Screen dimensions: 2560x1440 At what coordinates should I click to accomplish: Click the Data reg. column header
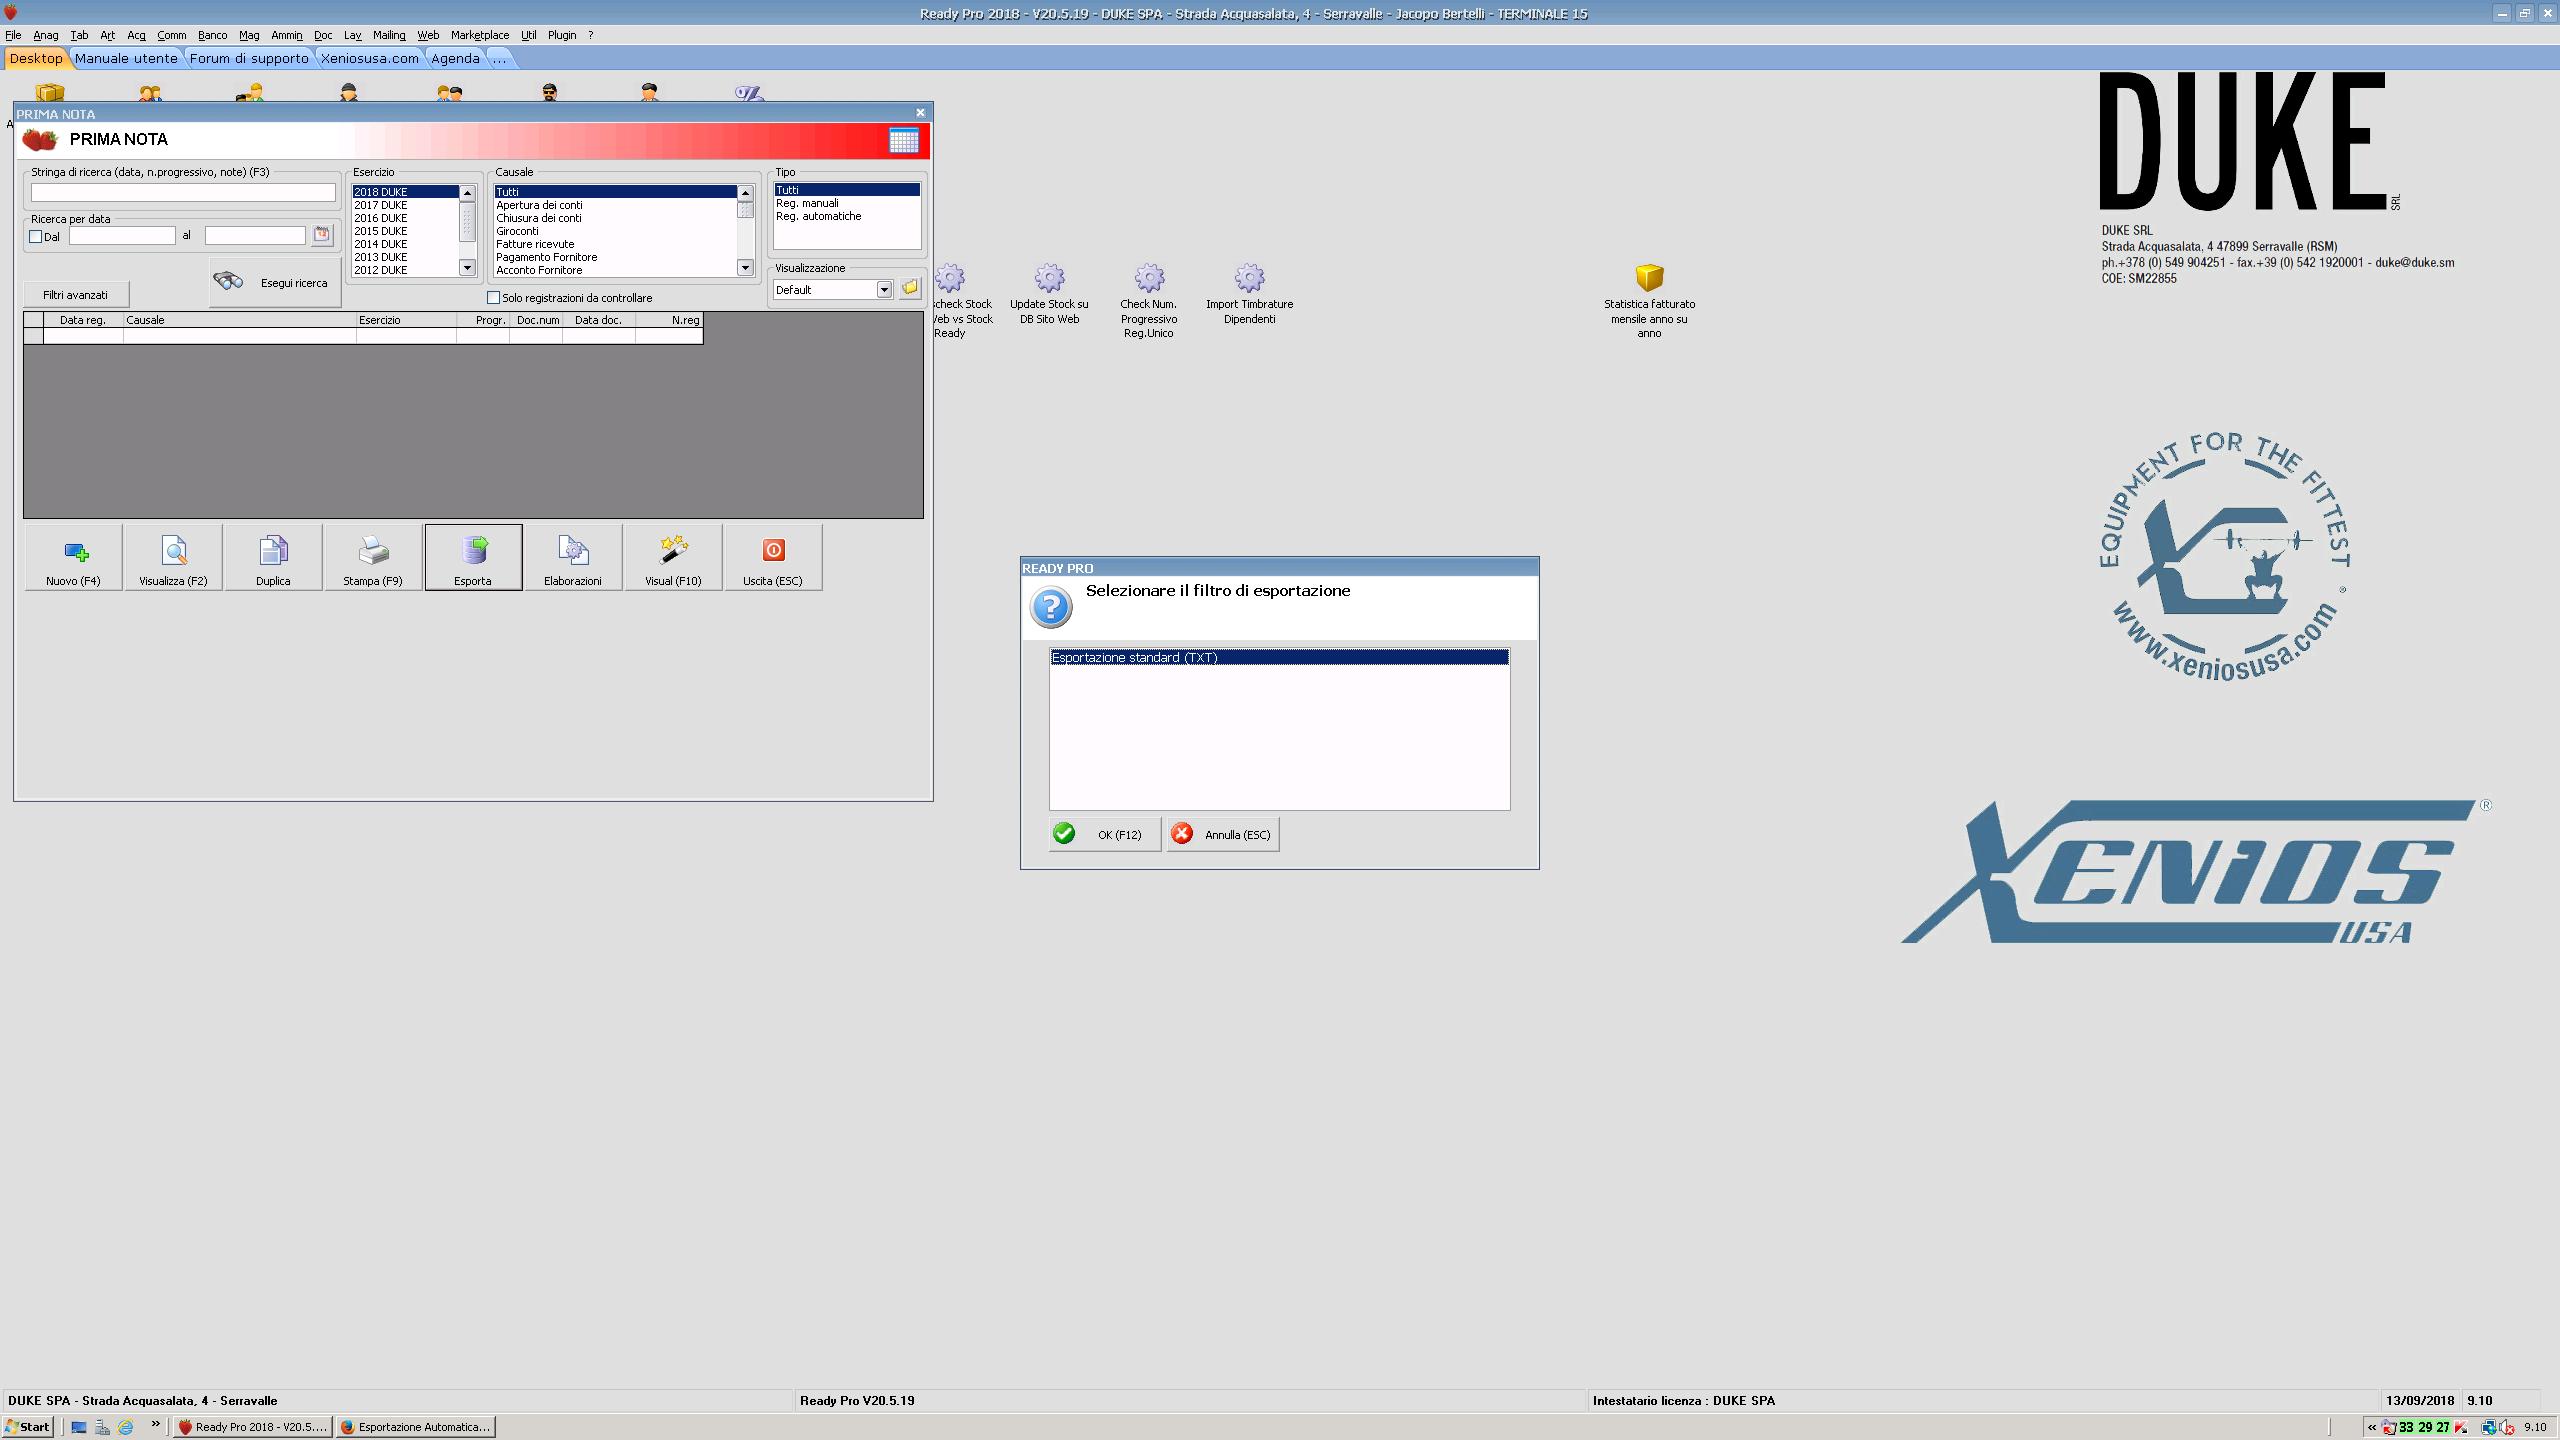83,320
